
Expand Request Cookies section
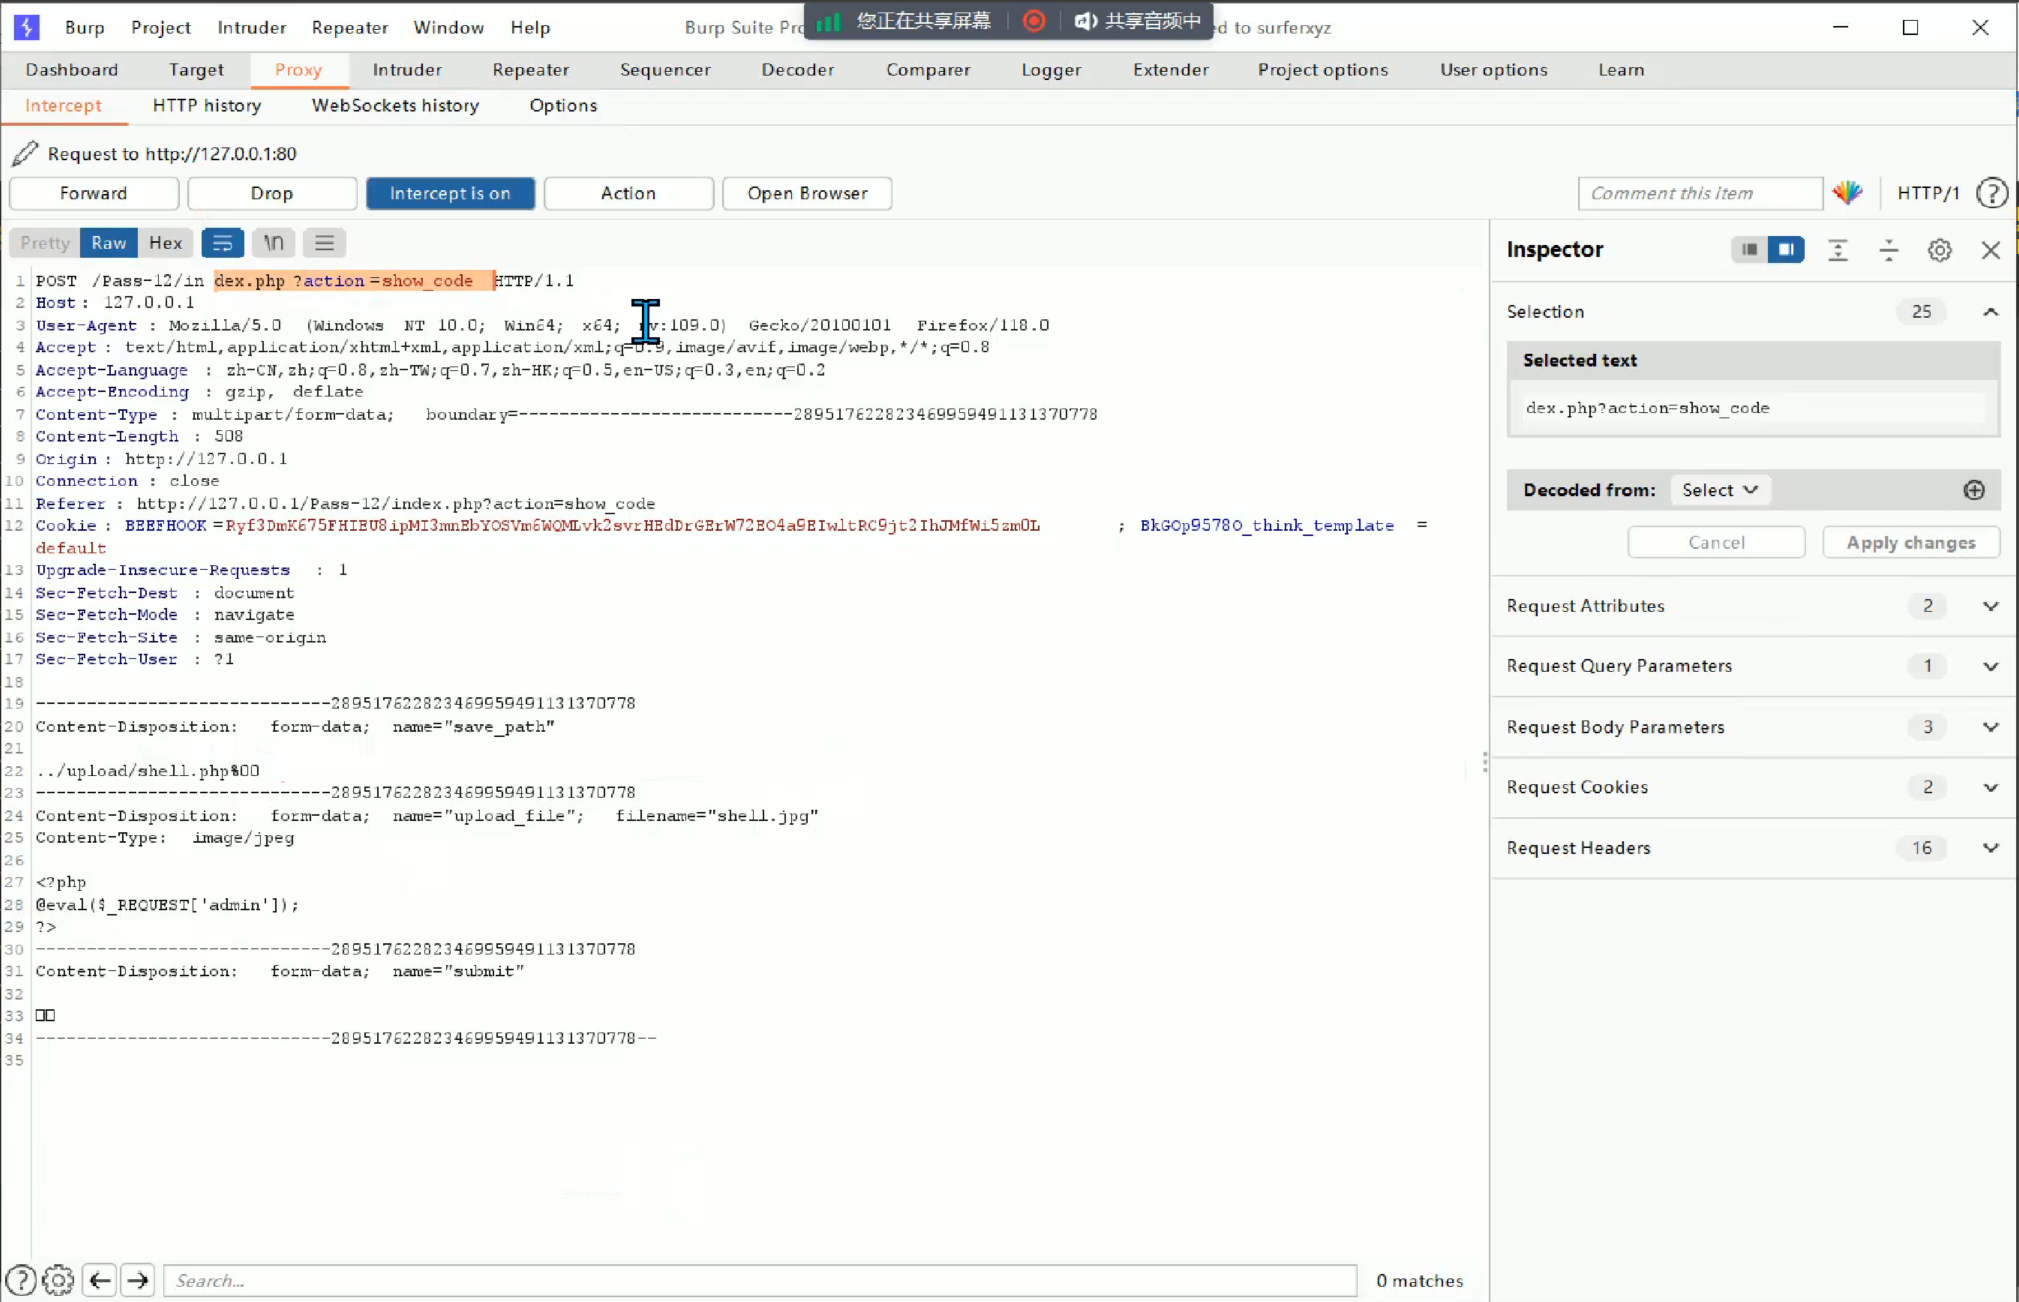pos(1990,787)
